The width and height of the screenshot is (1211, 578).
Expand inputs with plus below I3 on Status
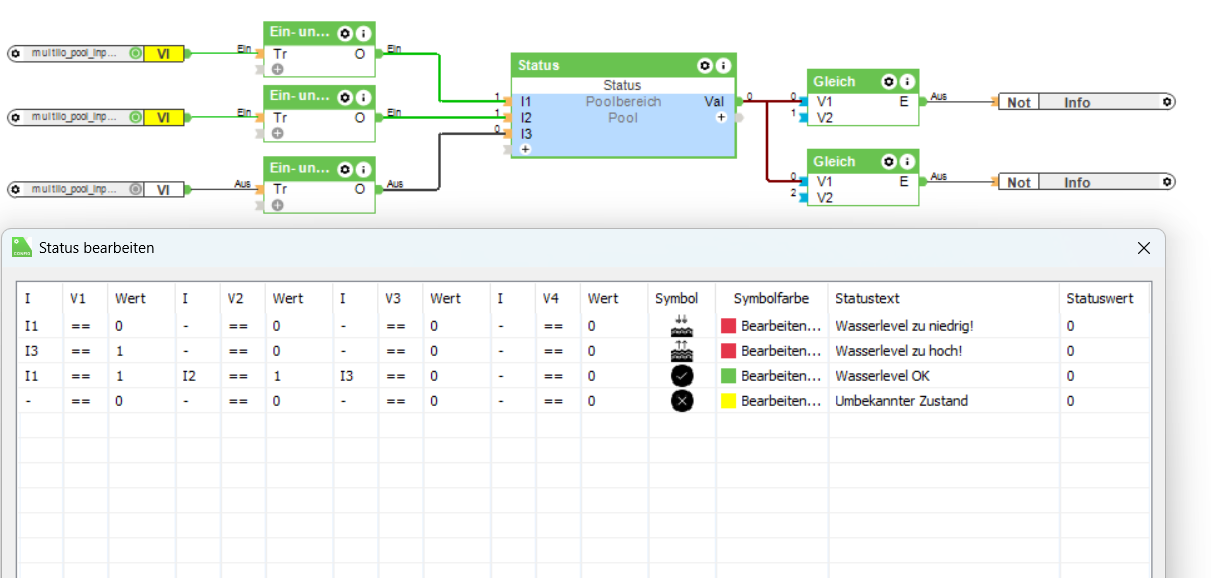pyautogui.click(x=525, y=149)
